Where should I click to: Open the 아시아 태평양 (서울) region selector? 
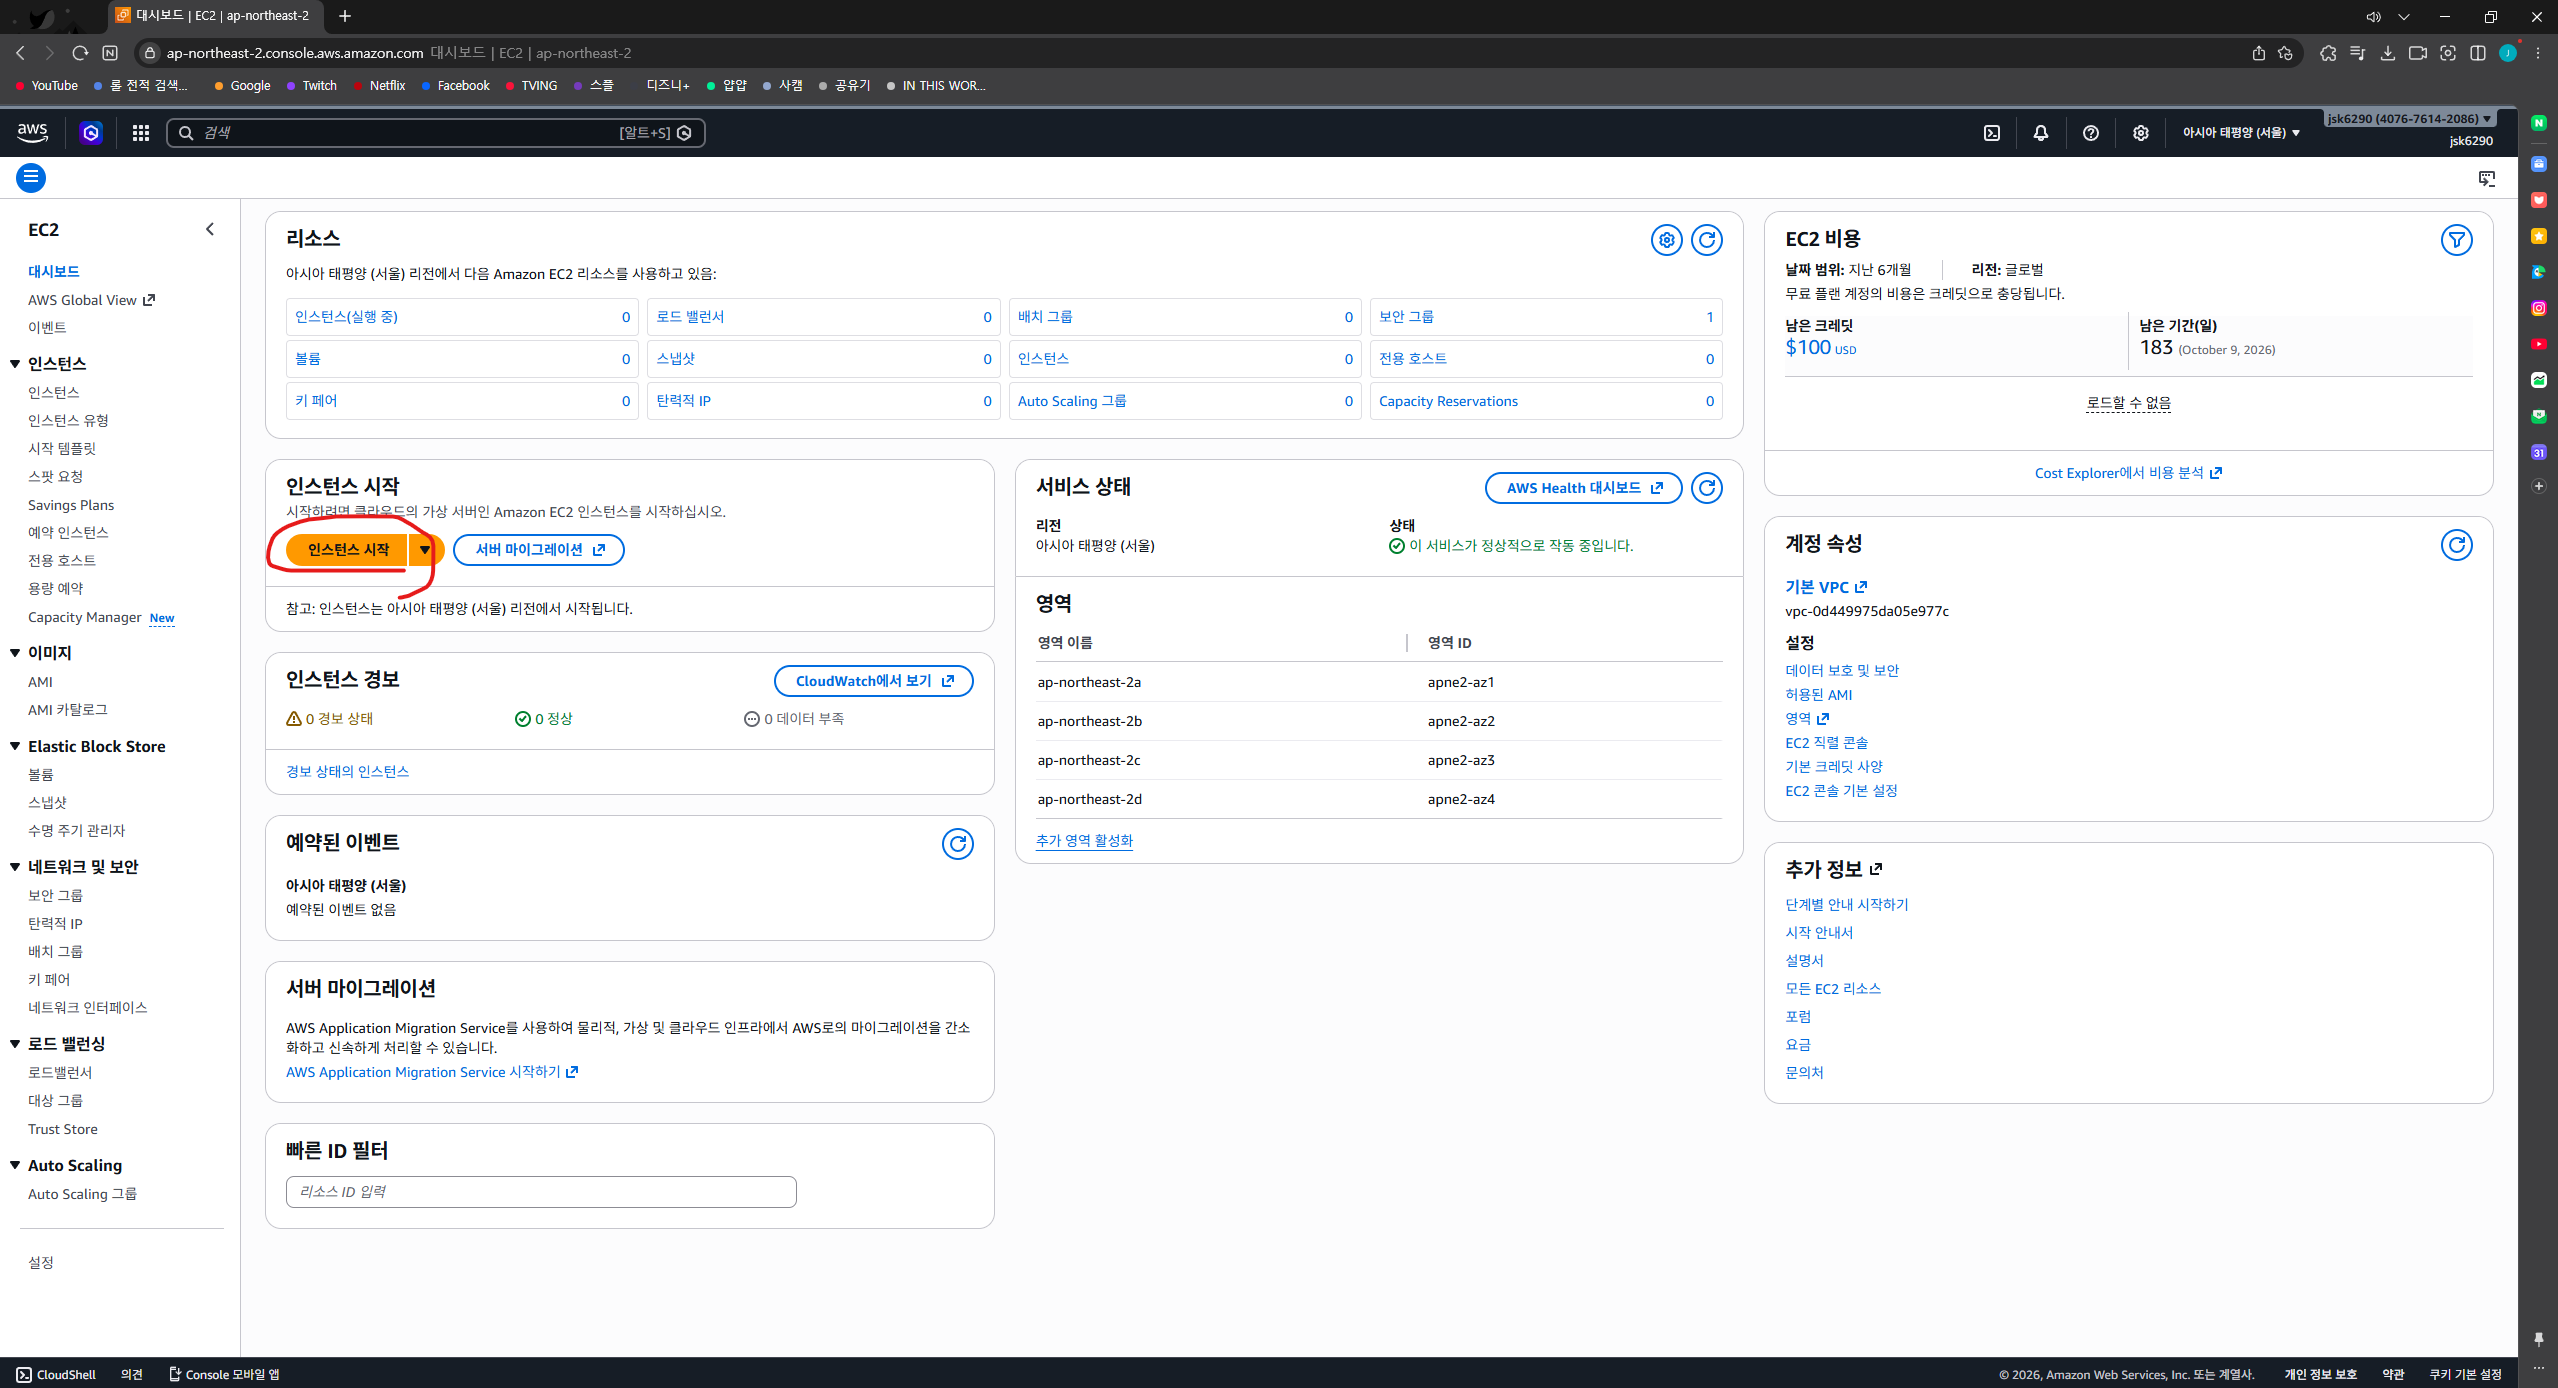(x=2241, y=133)
